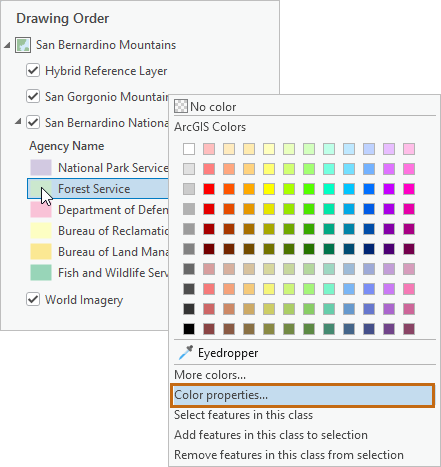Viewport: 441px width, 467px height.
Task: Click the Fish and Wildlife Service symbol patch
Action: tap(41, 272)
